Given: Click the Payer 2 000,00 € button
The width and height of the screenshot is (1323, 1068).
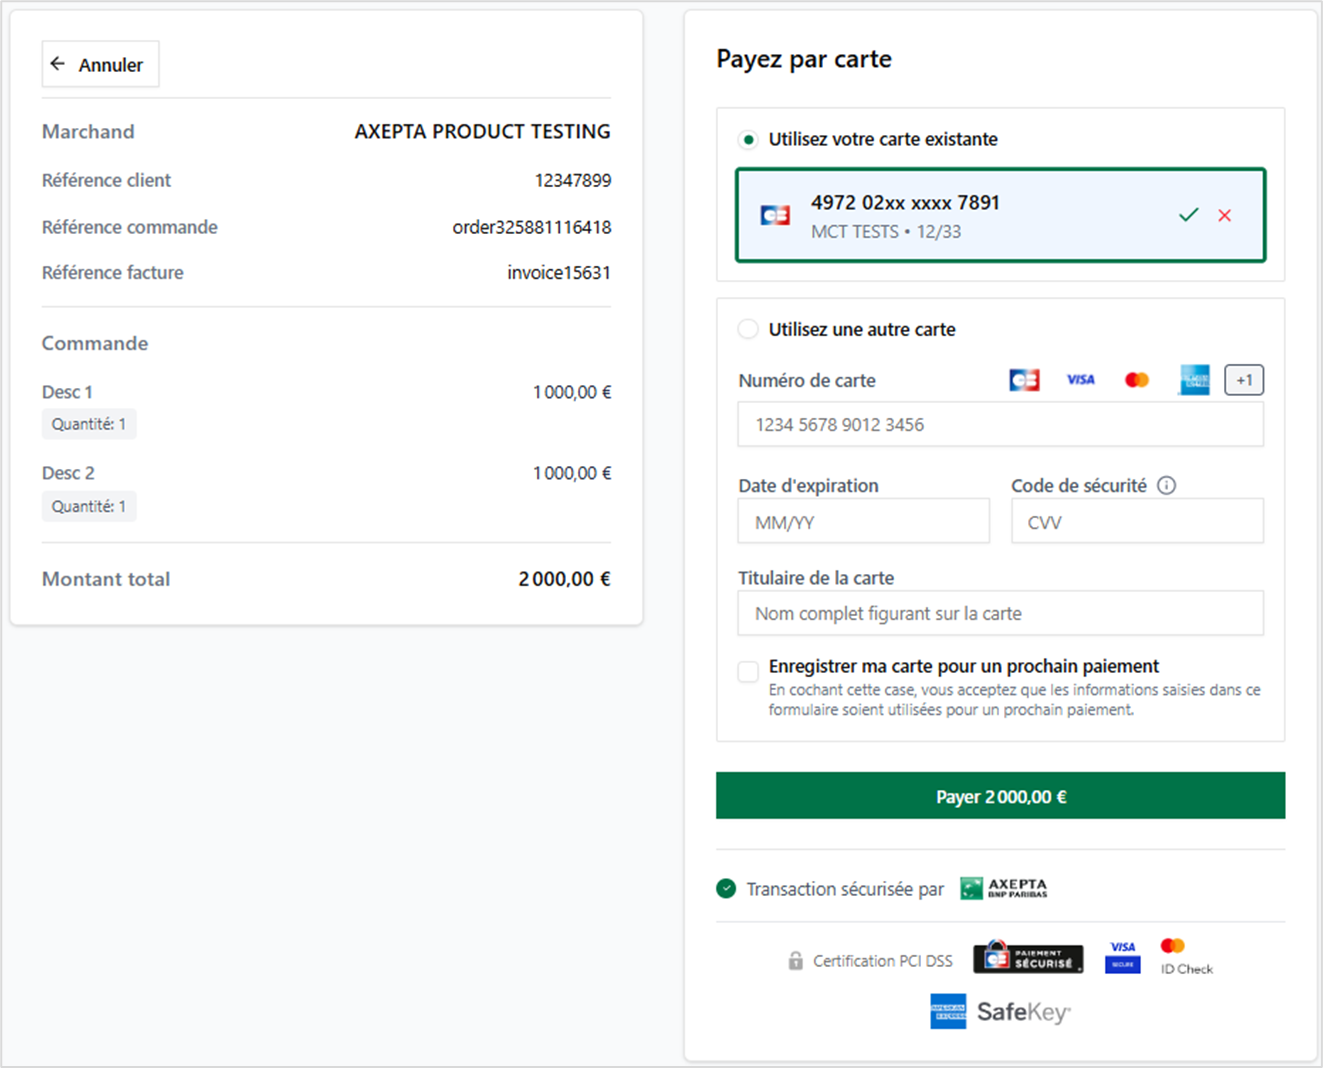Looking at the screenshot, I should click(1000, 796).
